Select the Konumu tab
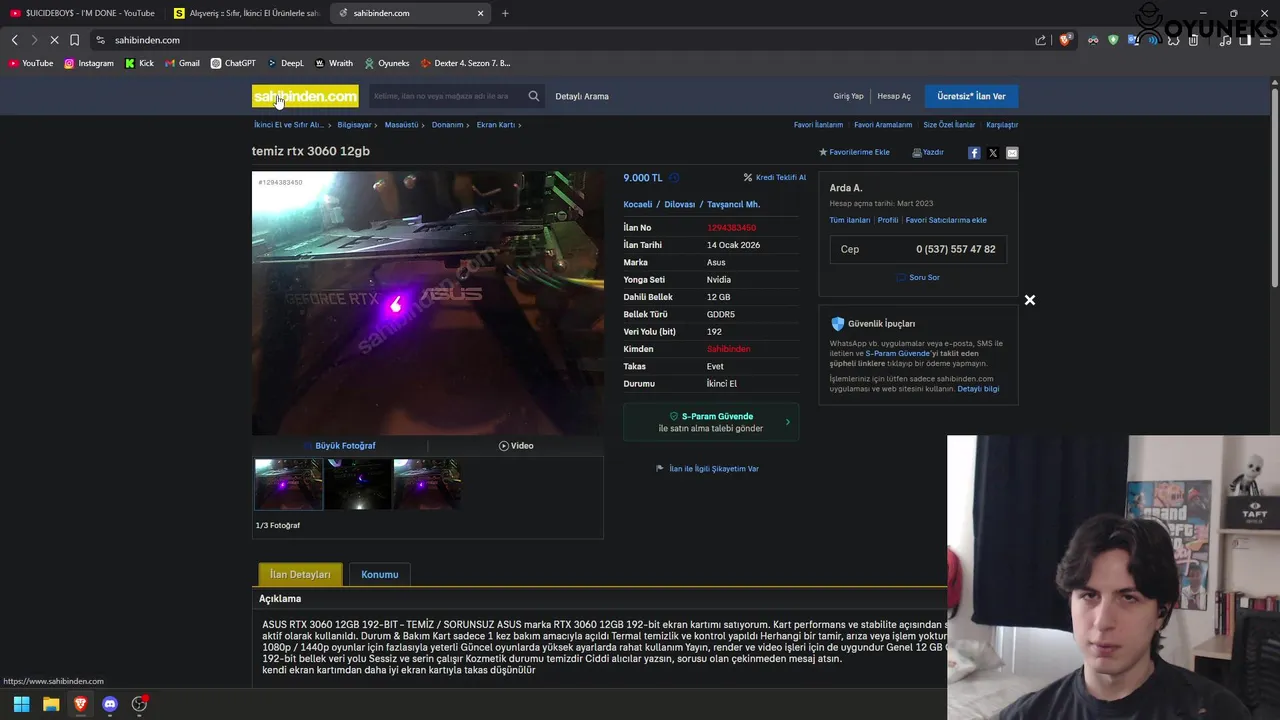1280x720 pixels. [380, 574]
